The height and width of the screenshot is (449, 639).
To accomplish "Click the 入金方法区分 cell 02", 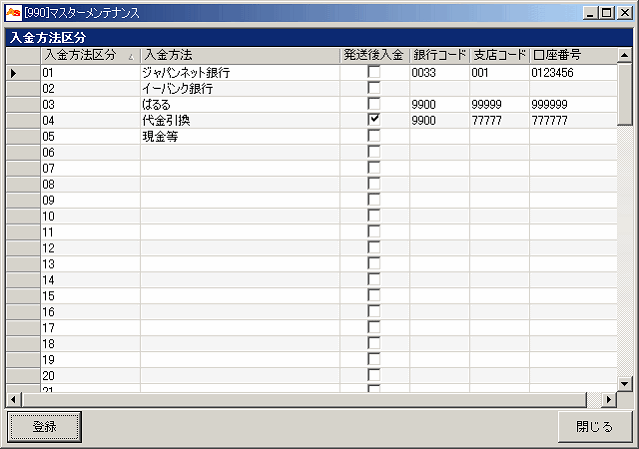I will tap(90, 89).
